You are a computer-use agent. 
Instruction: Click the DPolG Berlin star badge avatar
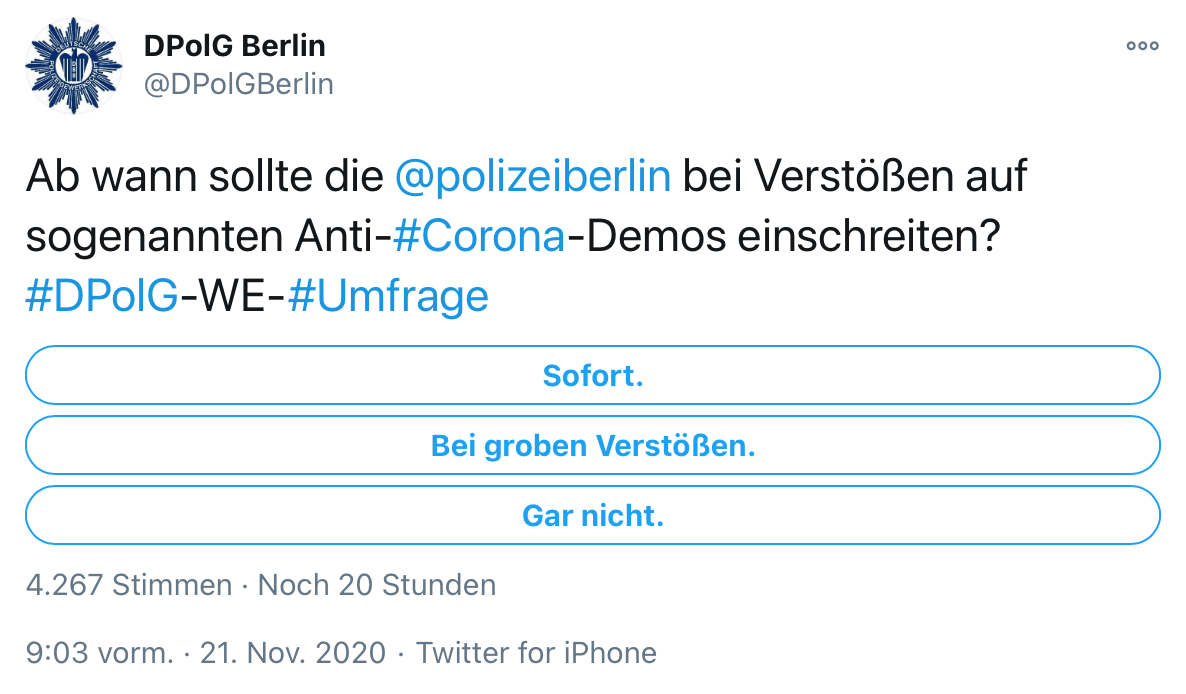coord(73,66)
